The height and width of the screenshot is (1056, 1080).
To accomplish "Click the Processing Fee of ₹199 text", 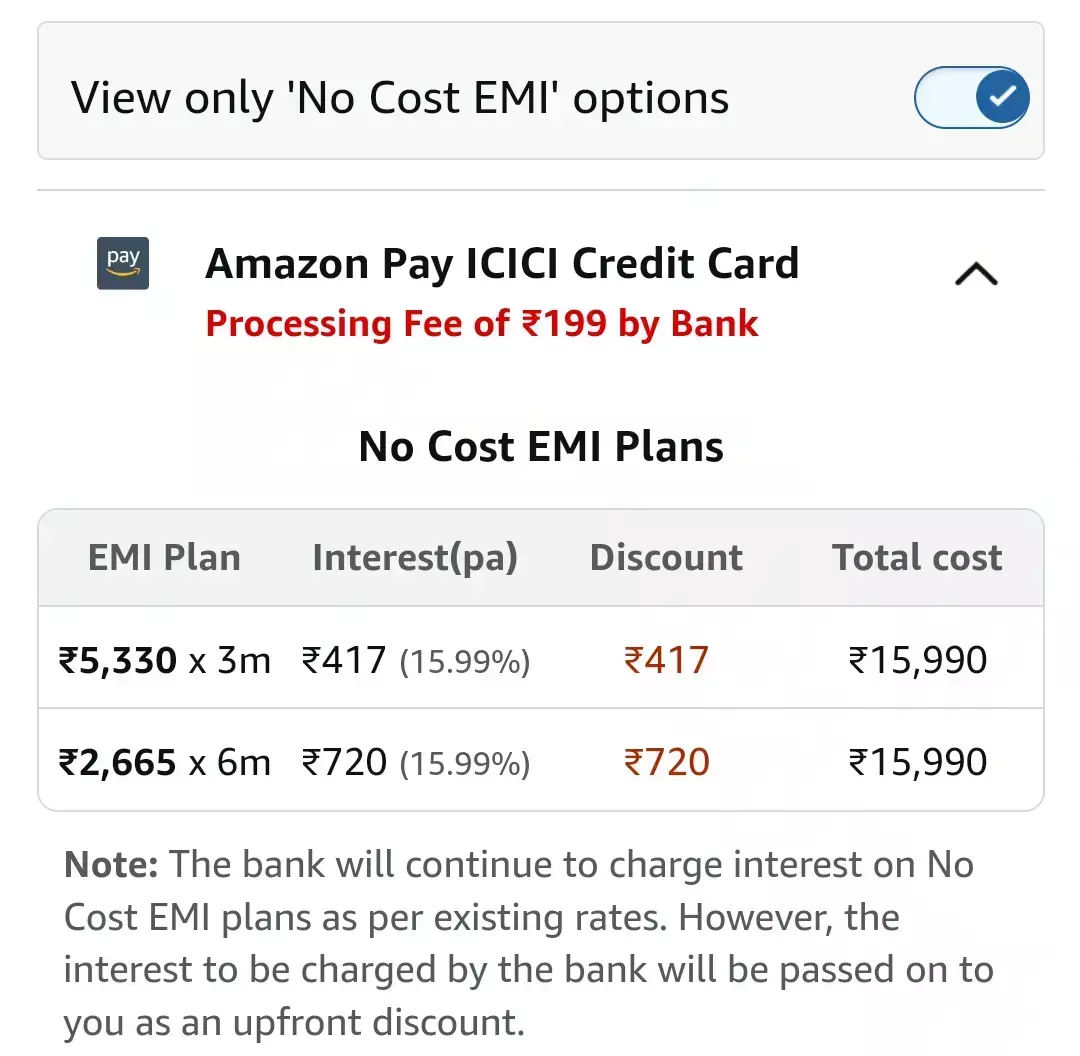I will click(482, 324).
